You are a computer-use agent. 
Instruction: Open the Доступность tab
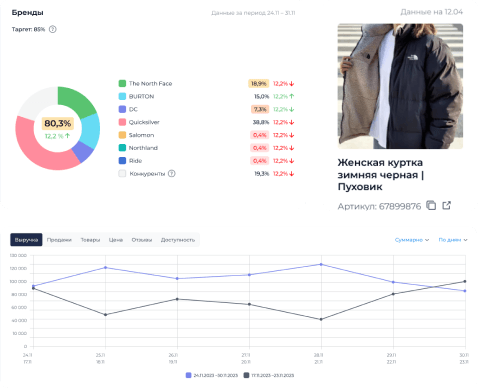[178, 240]
